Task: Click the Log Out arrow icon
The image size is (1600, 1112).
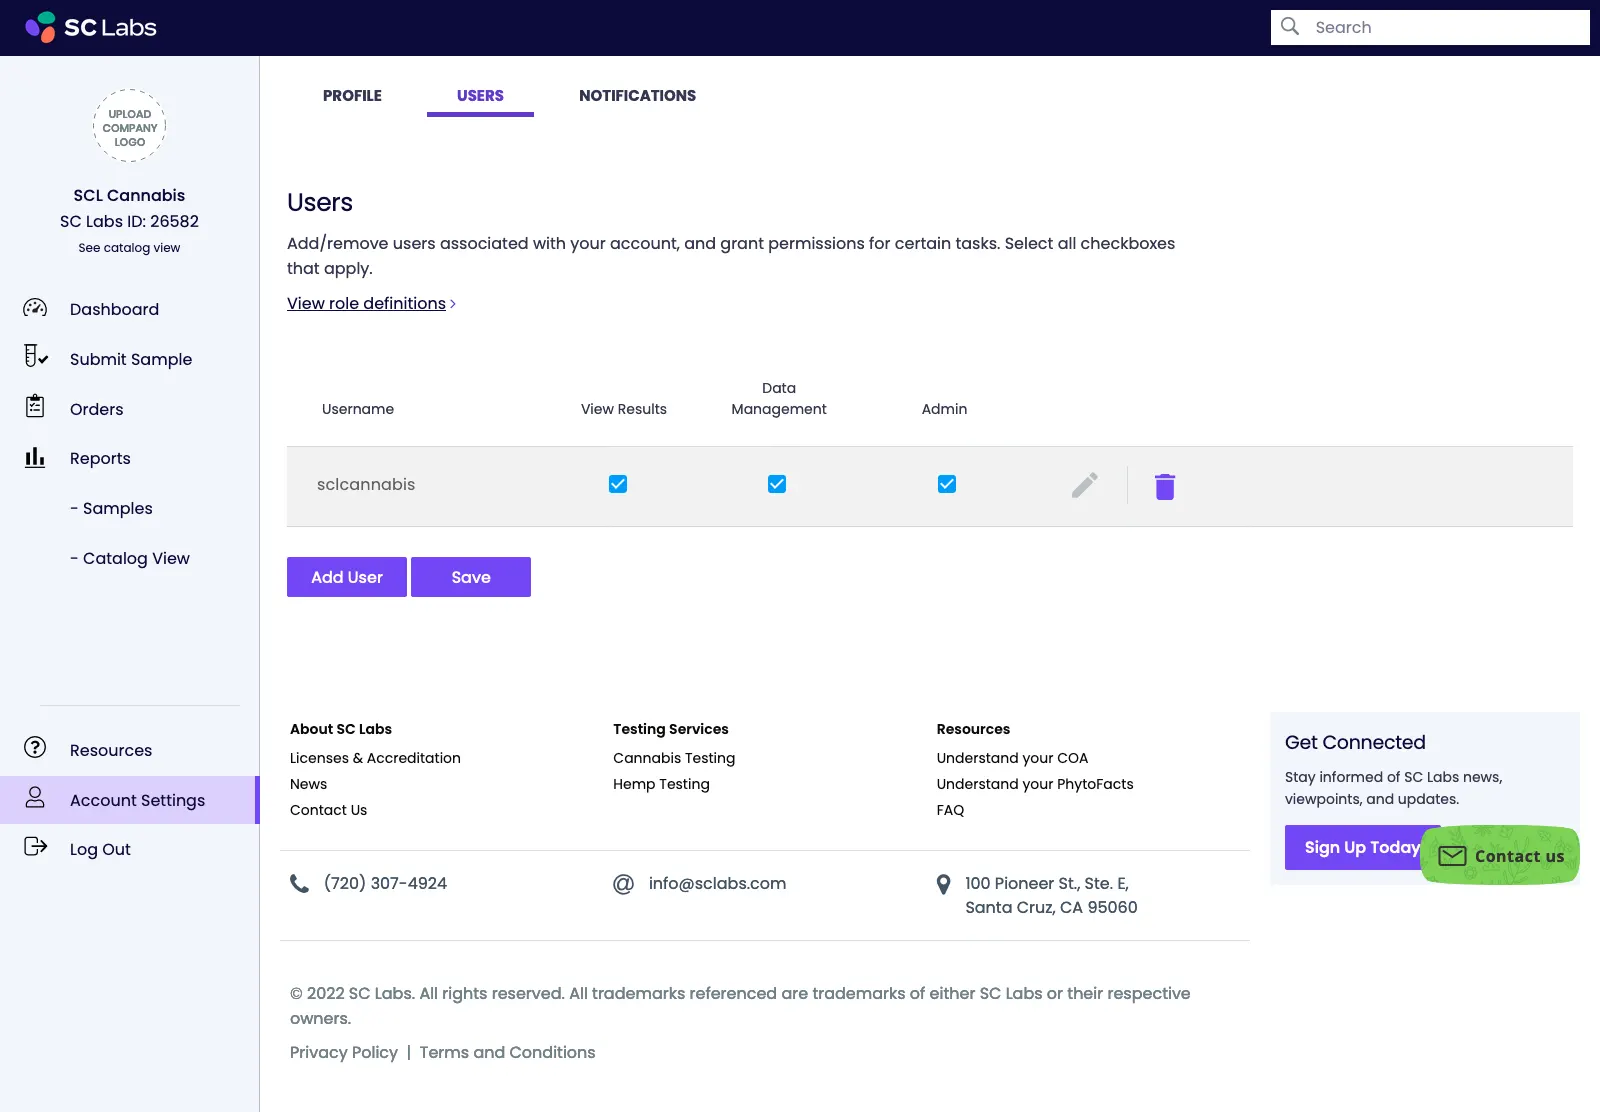Action: [35, 847]
